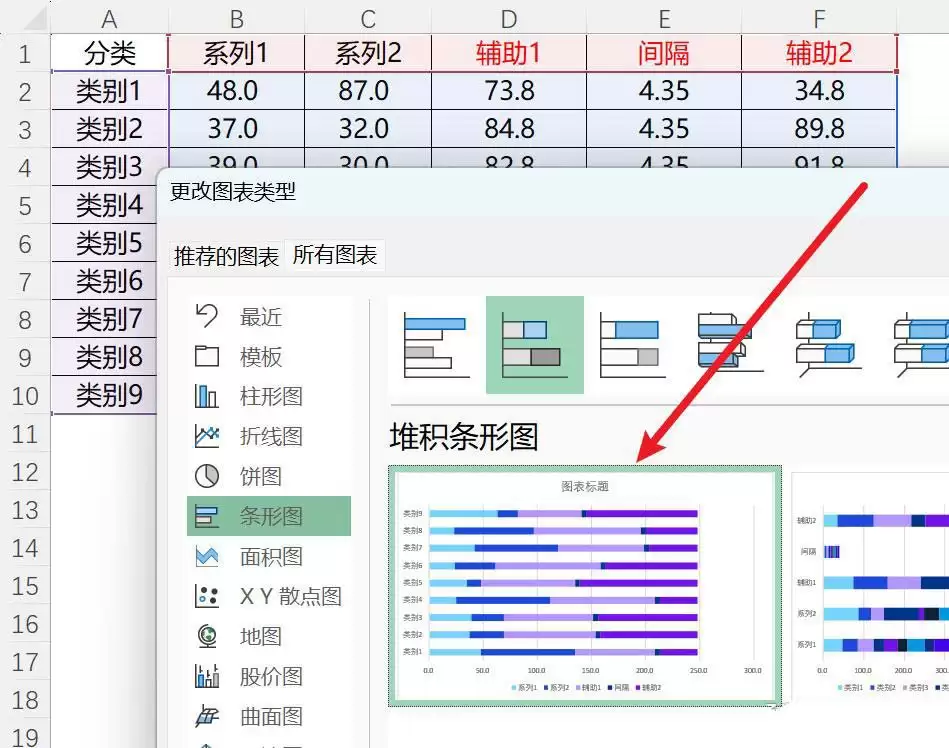Switch to the 所有图表 tab
The width and height of the screenshot is (949, 748).
tap(335, 255)
